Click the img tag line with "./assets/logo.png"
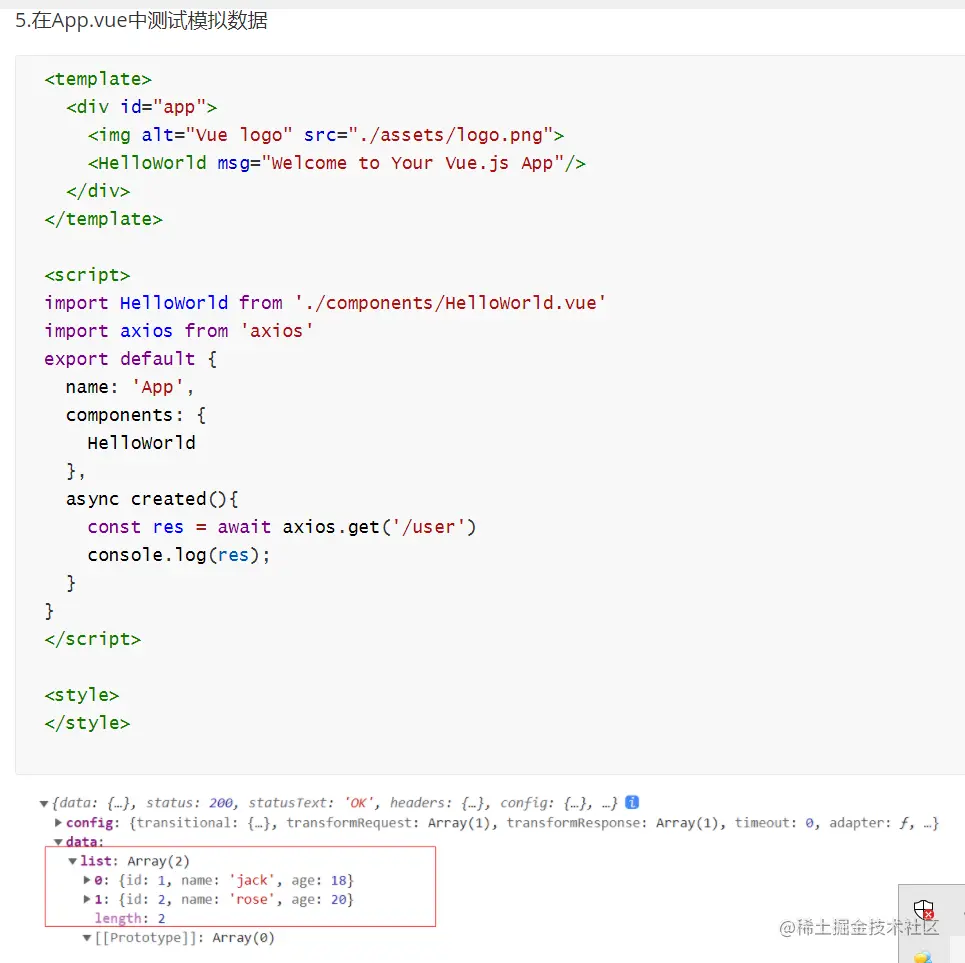This screenshot has width=965, height=963. 326,135
